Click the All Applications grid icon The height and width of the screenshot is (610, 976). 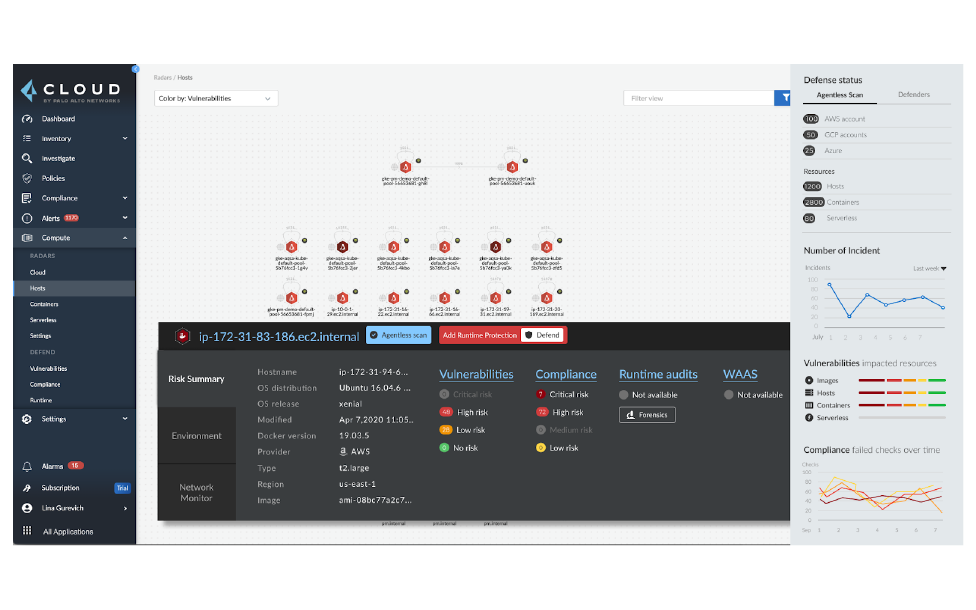coord(28,532)
